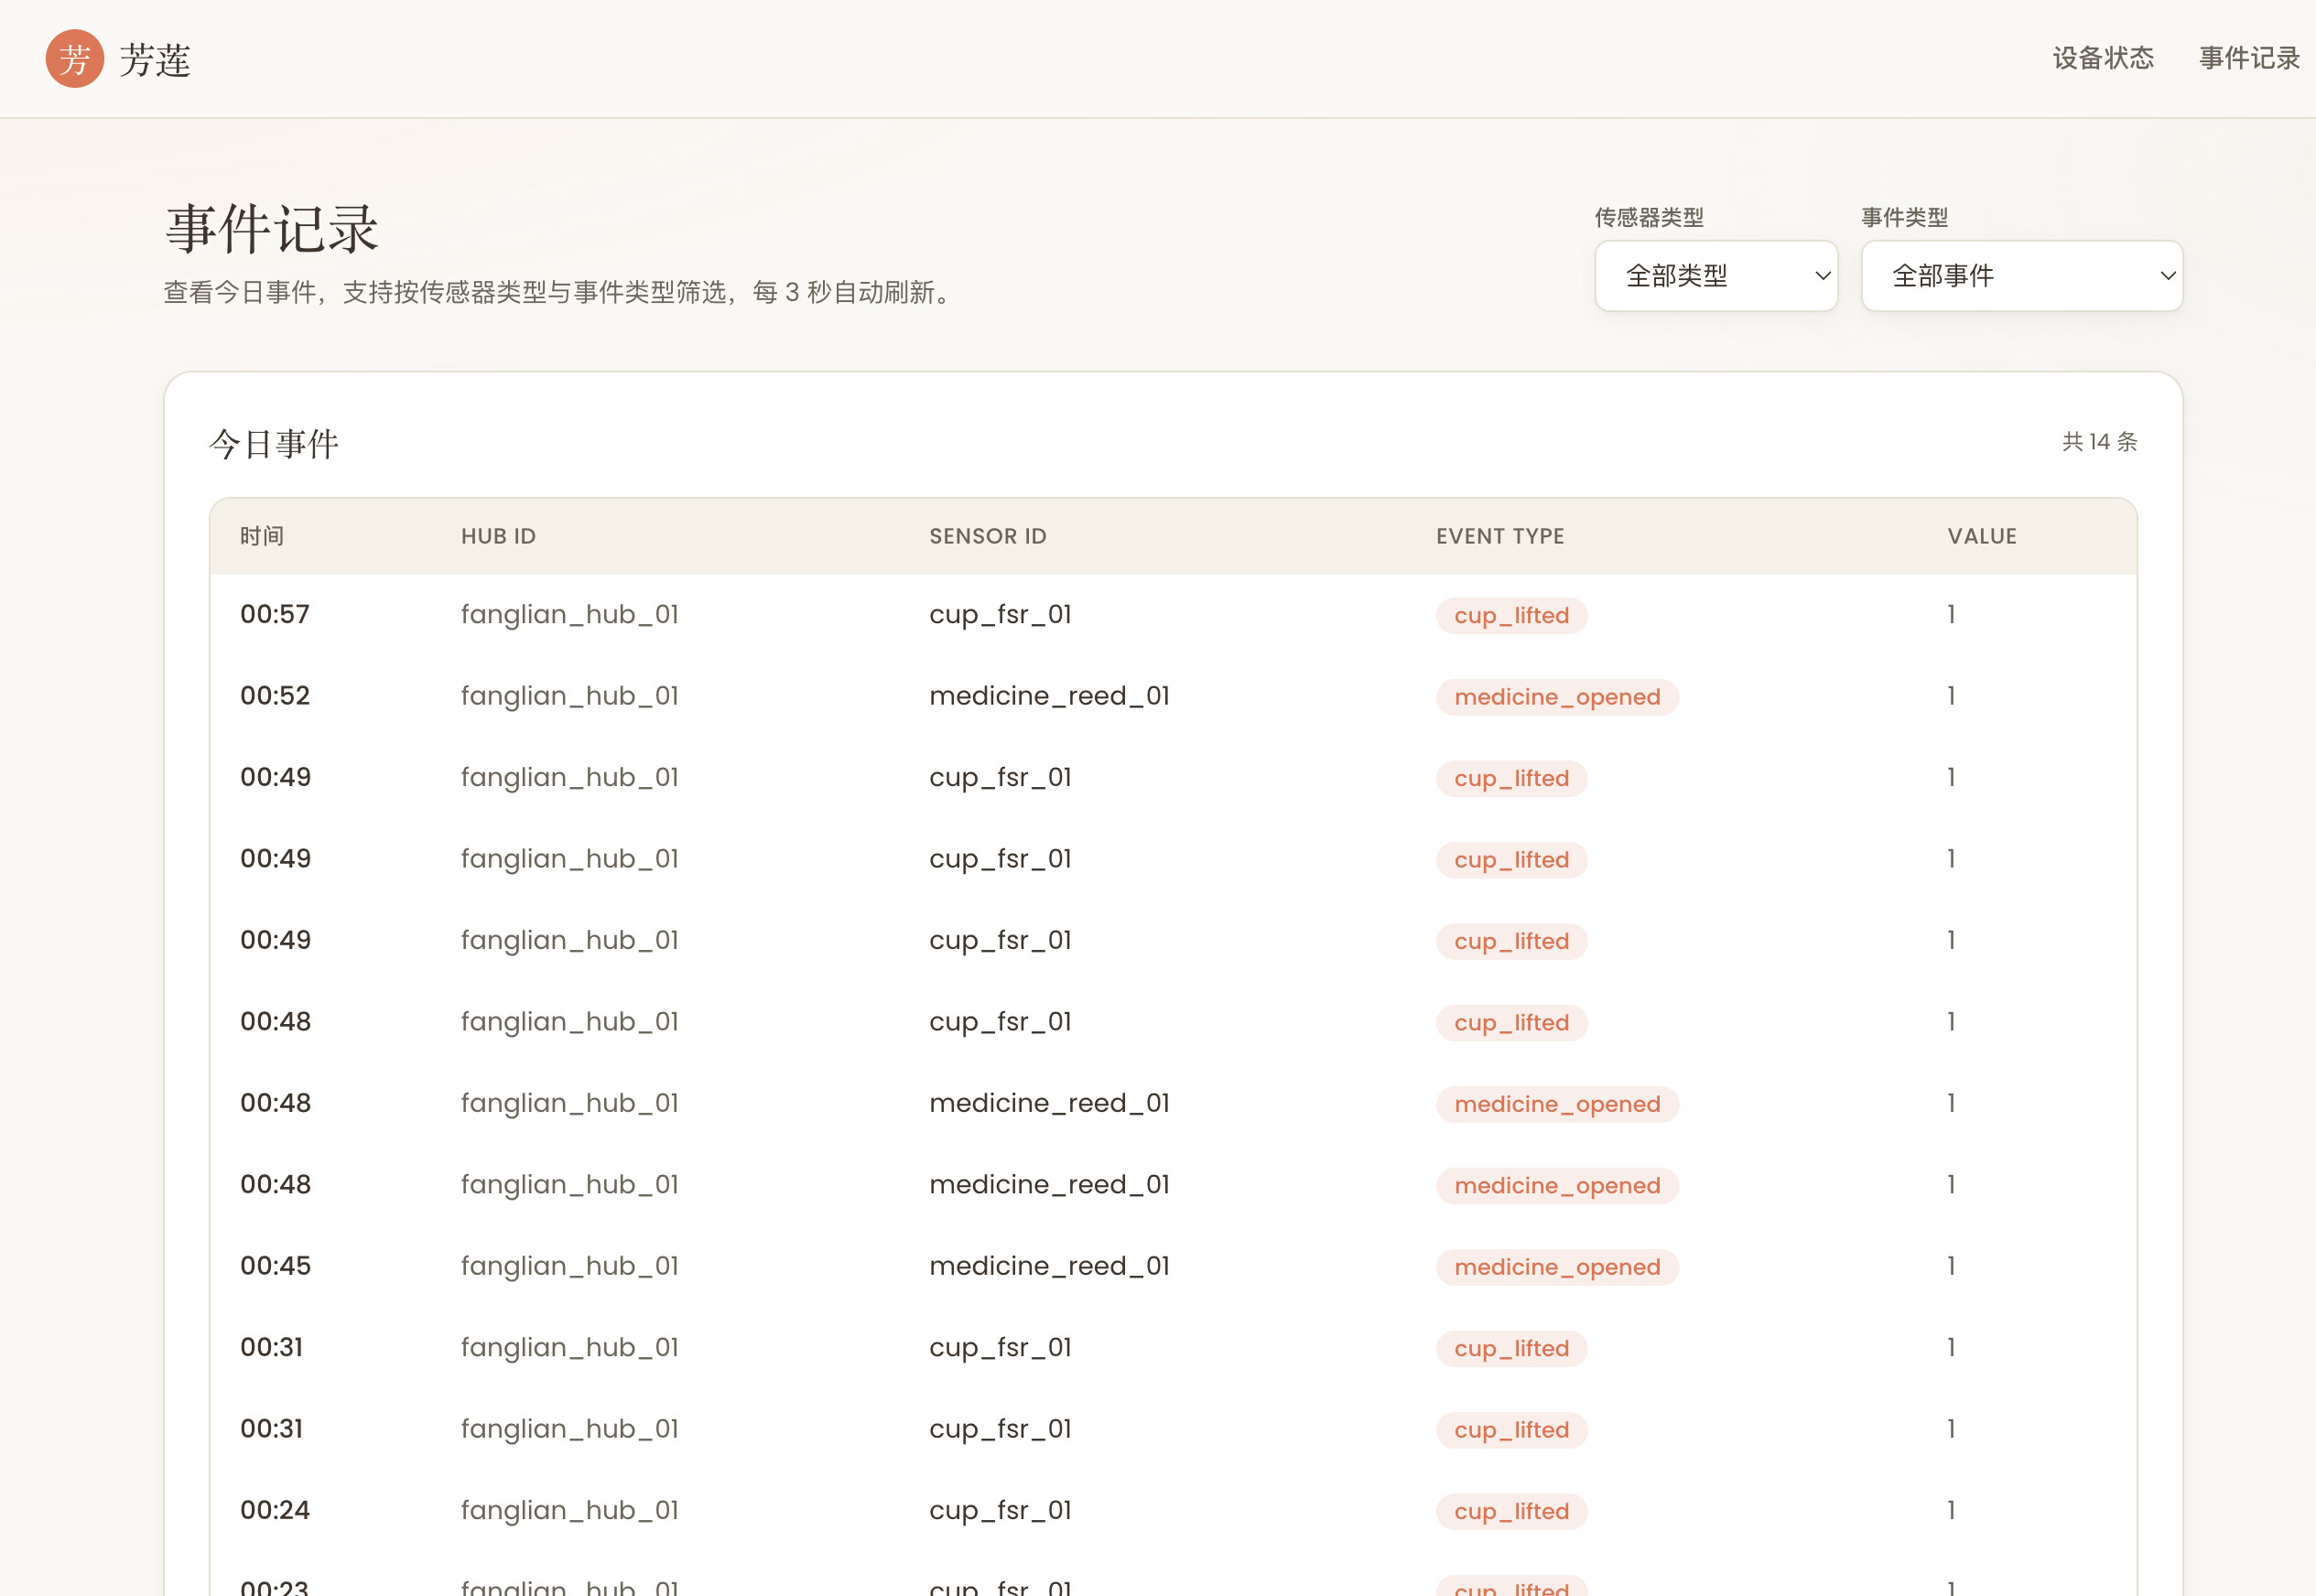Select the 00:52 time cell
This screenshot has height=1596, width=2316.
pos(275,696)
